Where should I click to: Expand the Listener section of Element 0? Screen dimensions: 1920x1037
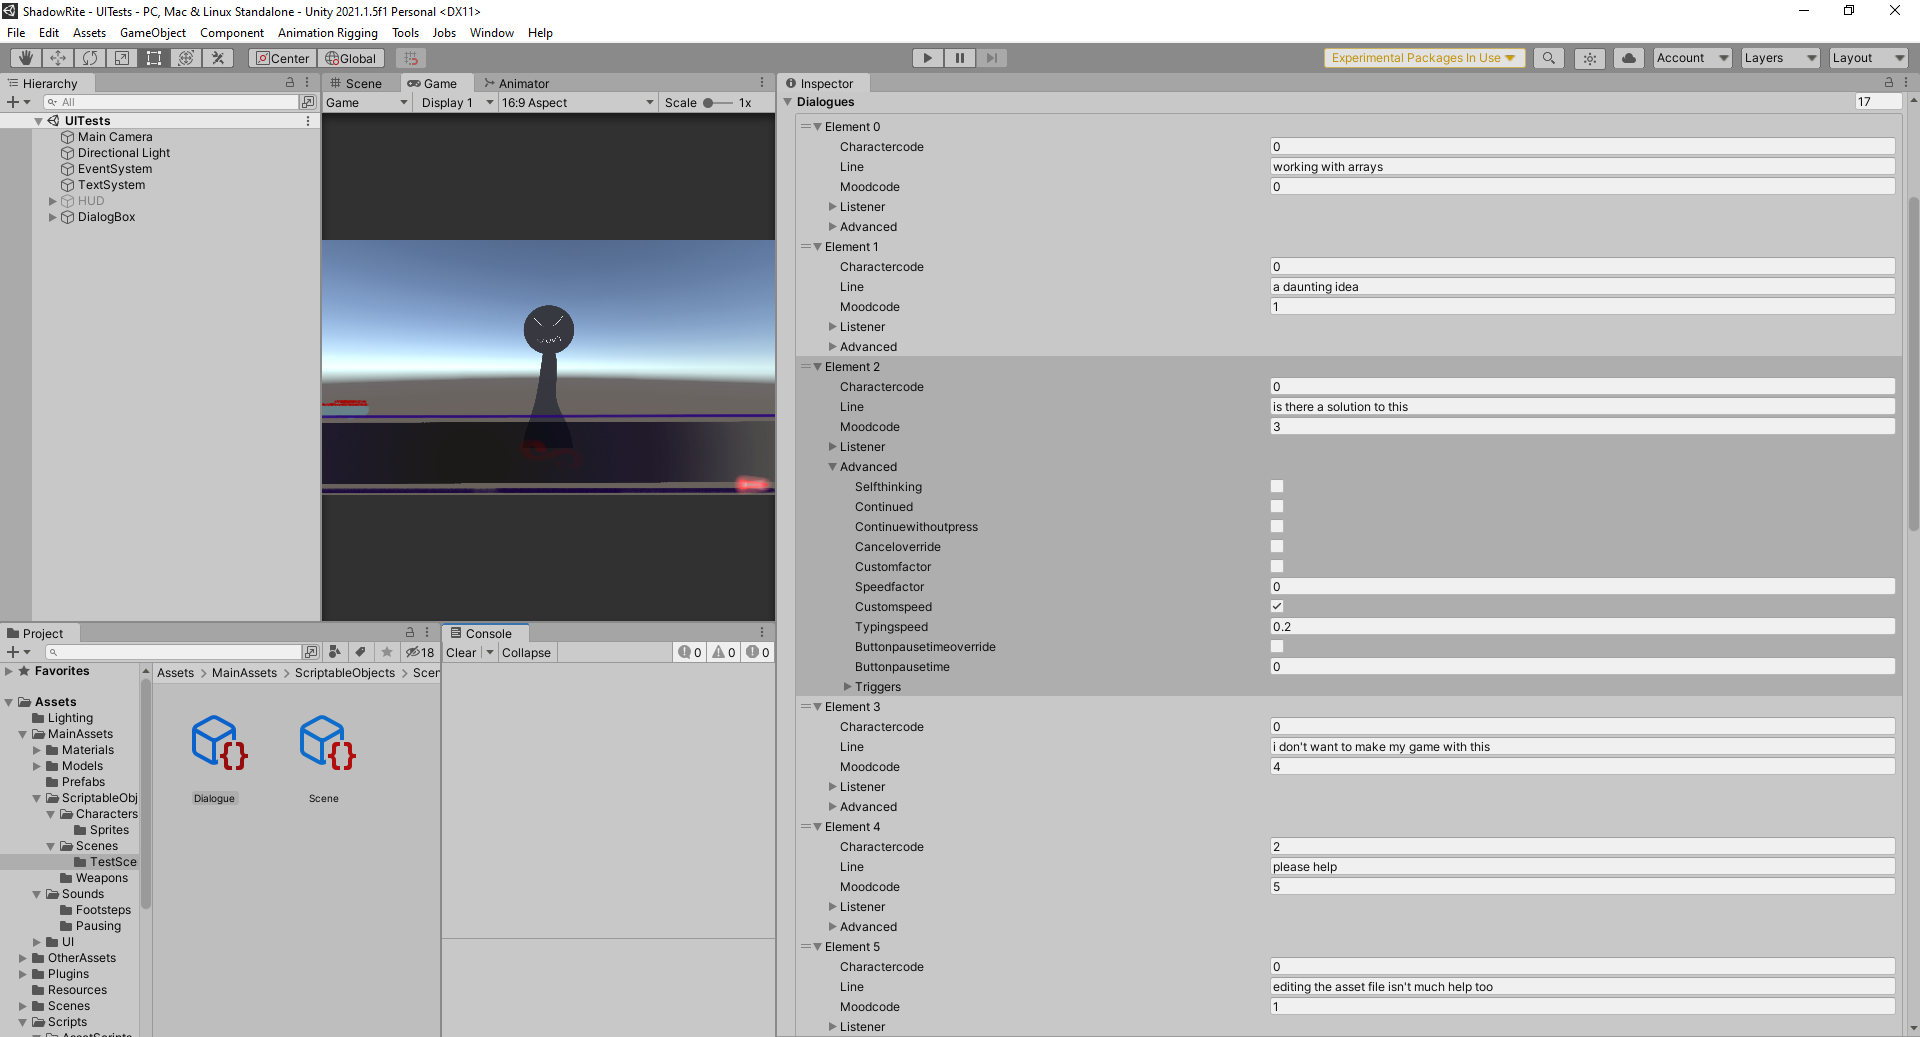coord(833,206)
